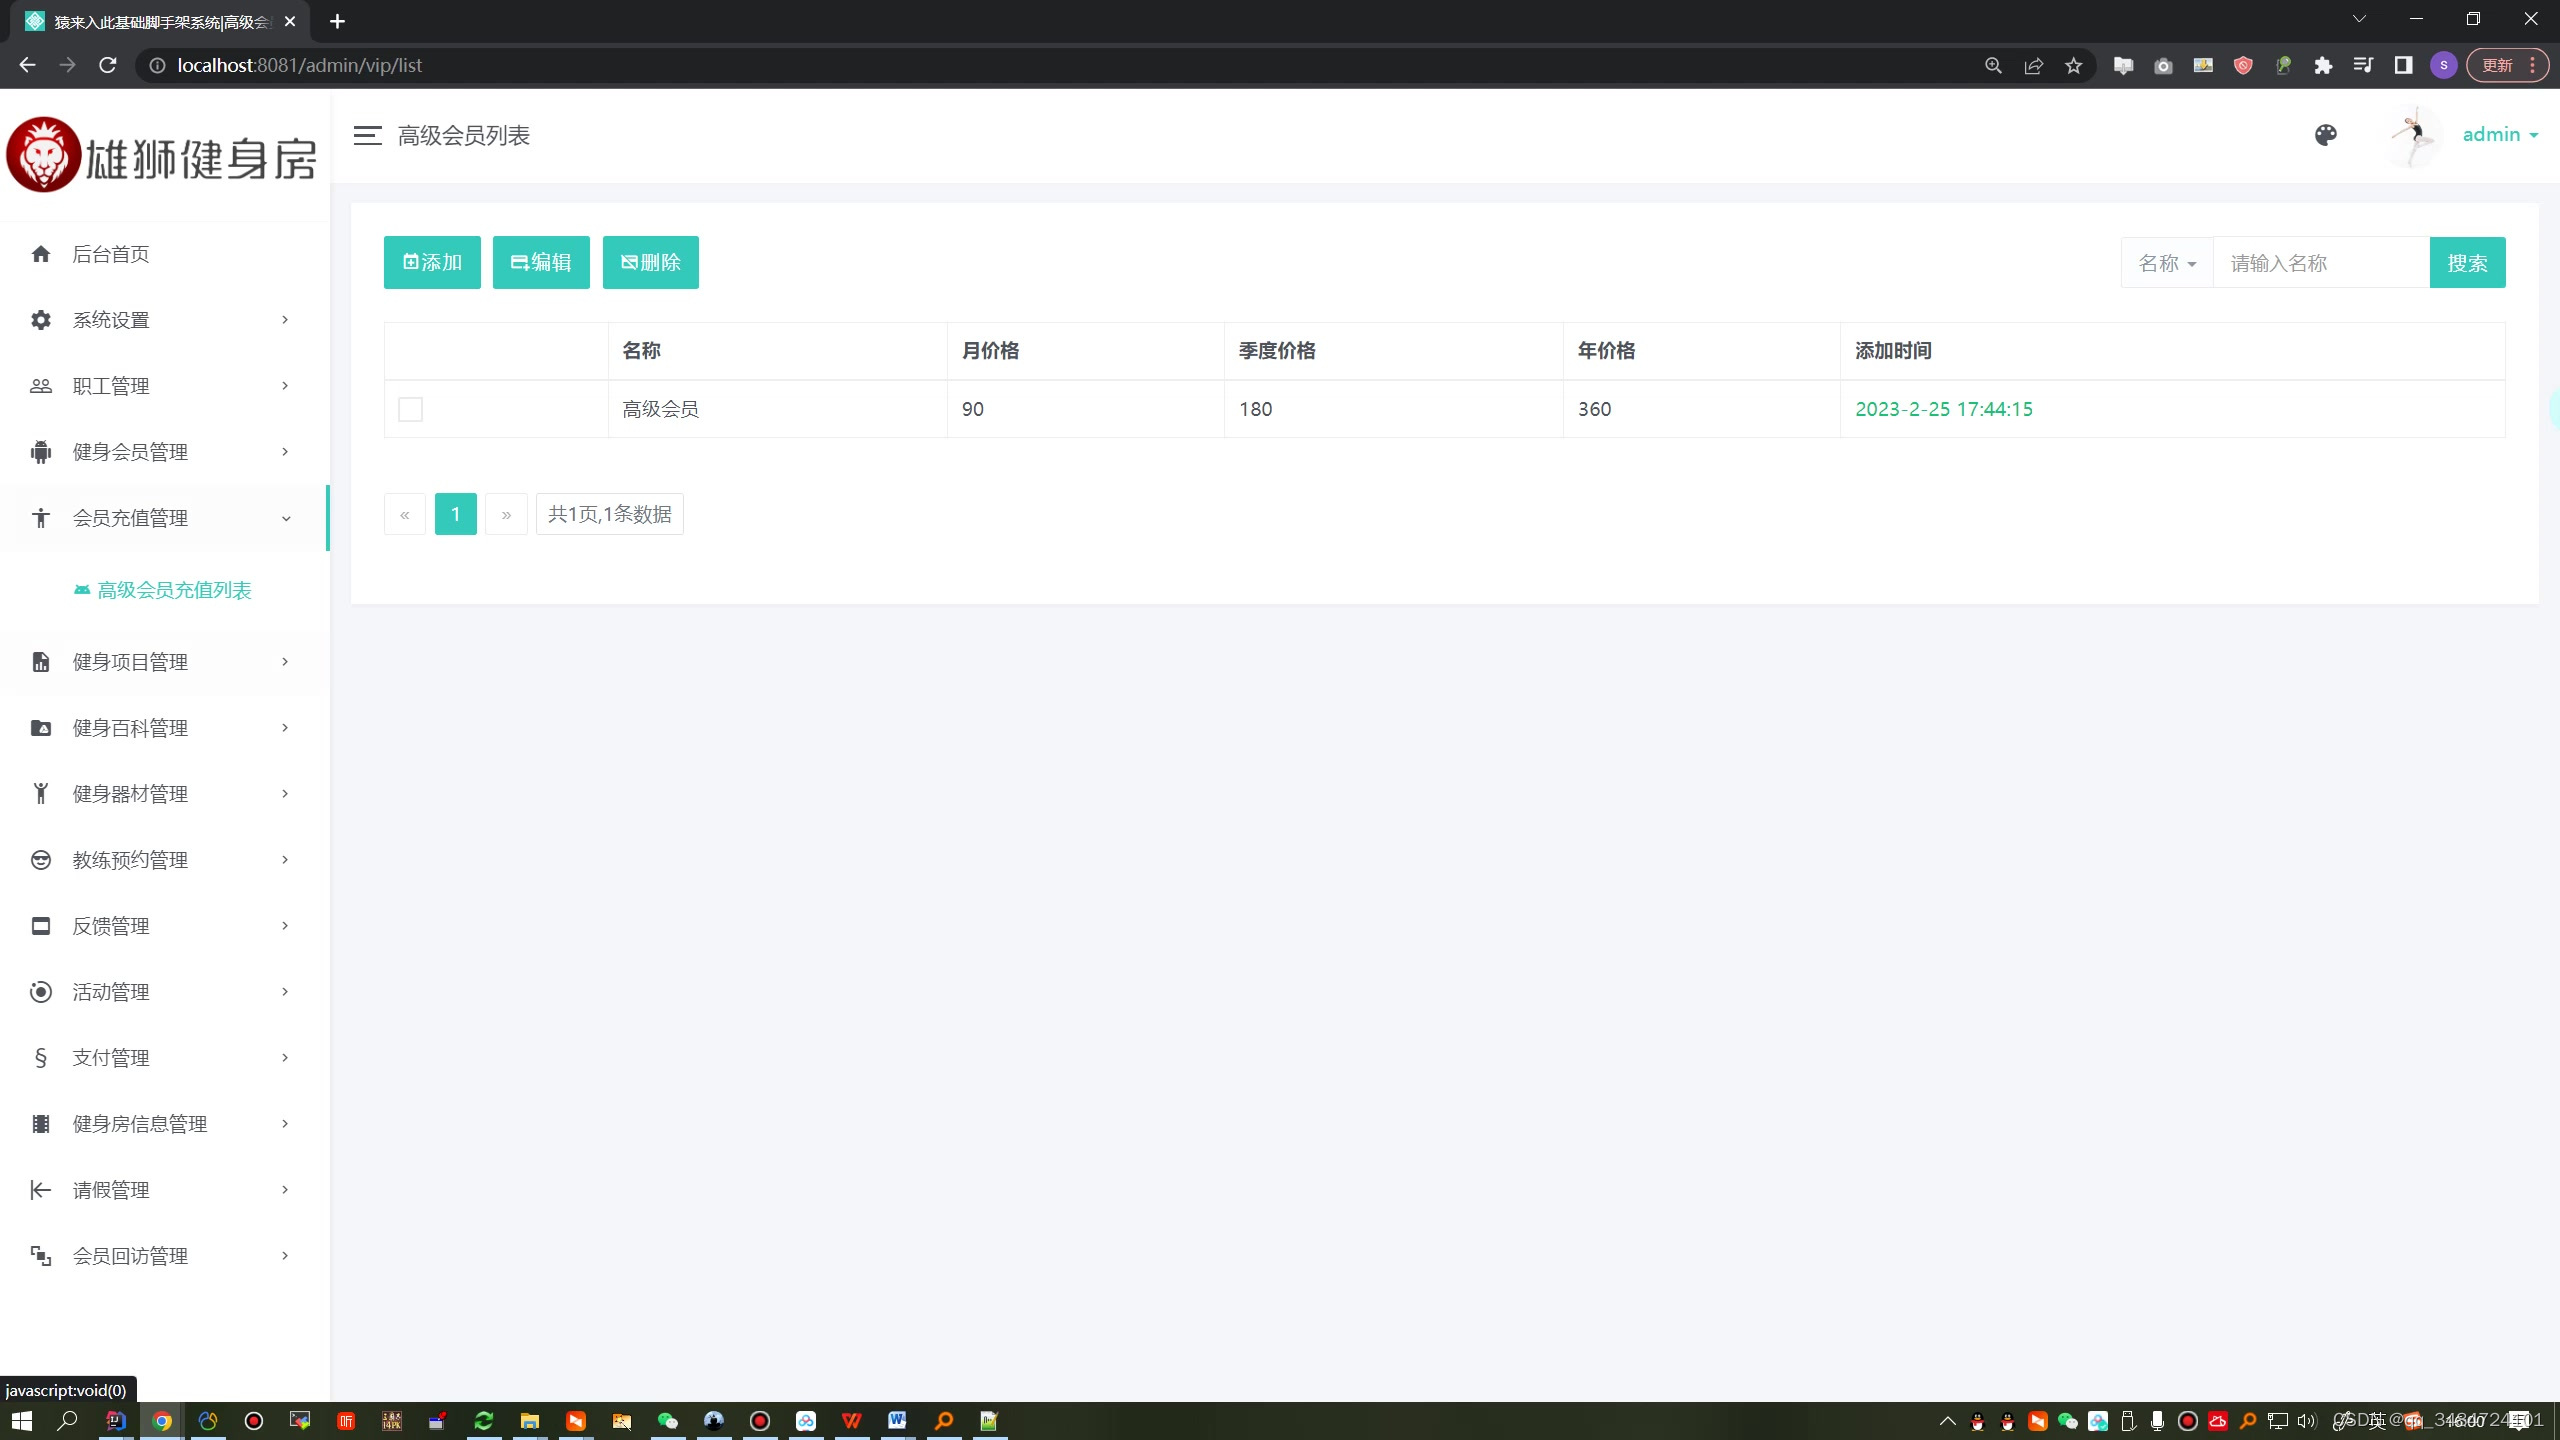Reload the page using refresh icon

click(108, 66)
